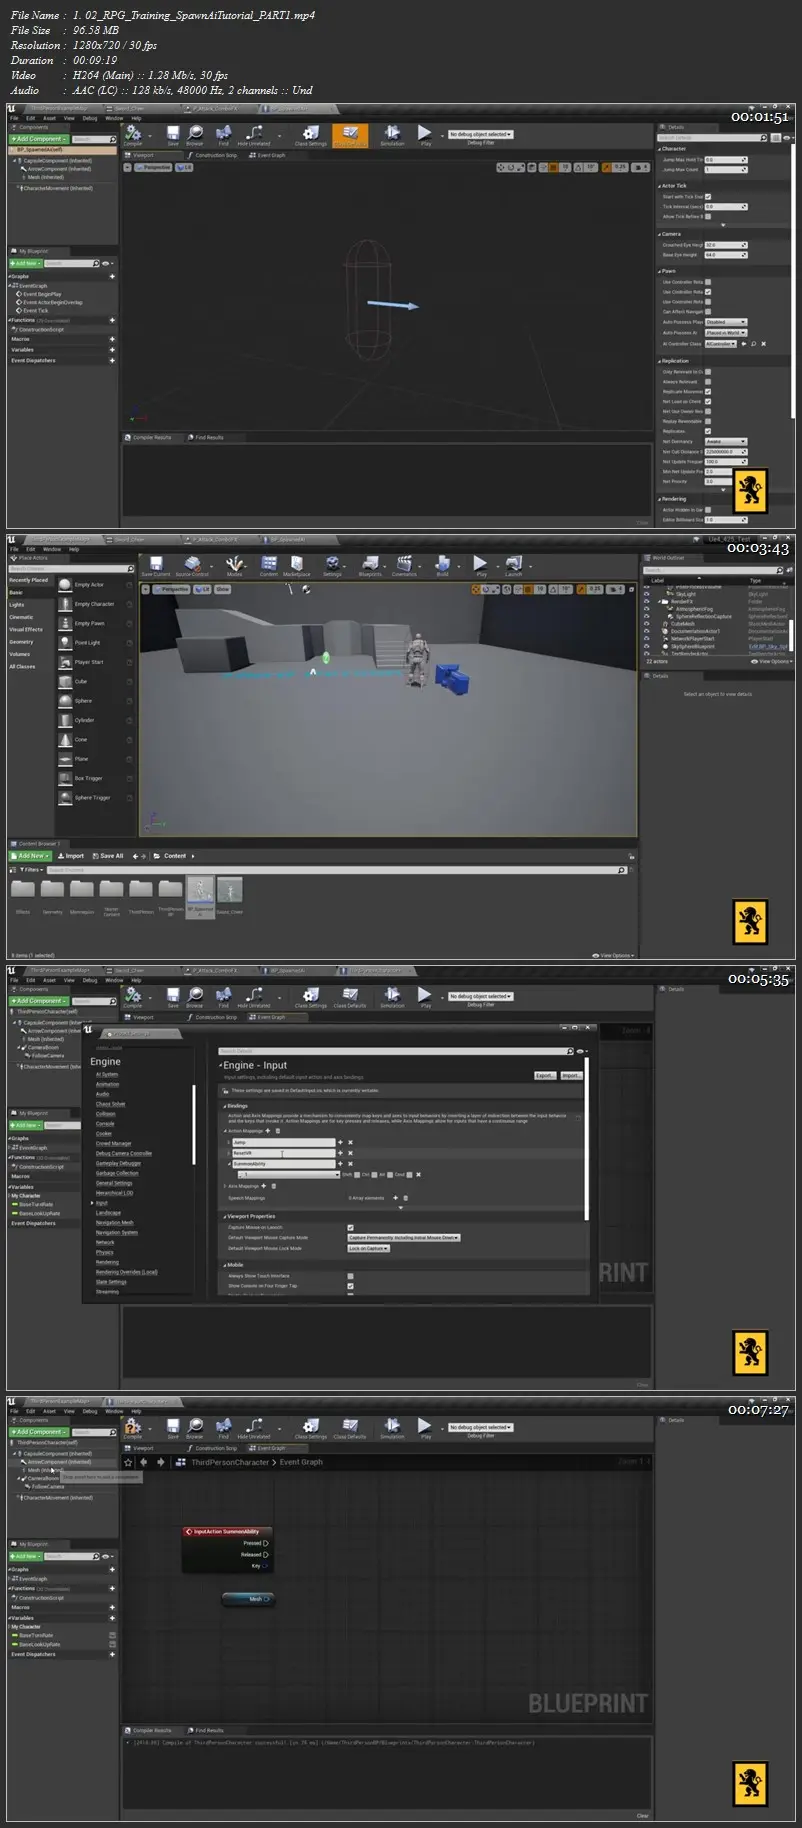Click the Compile icon in the 00:07:27 frame
The image size is (802, 1828).
(x=133, y=1428)
